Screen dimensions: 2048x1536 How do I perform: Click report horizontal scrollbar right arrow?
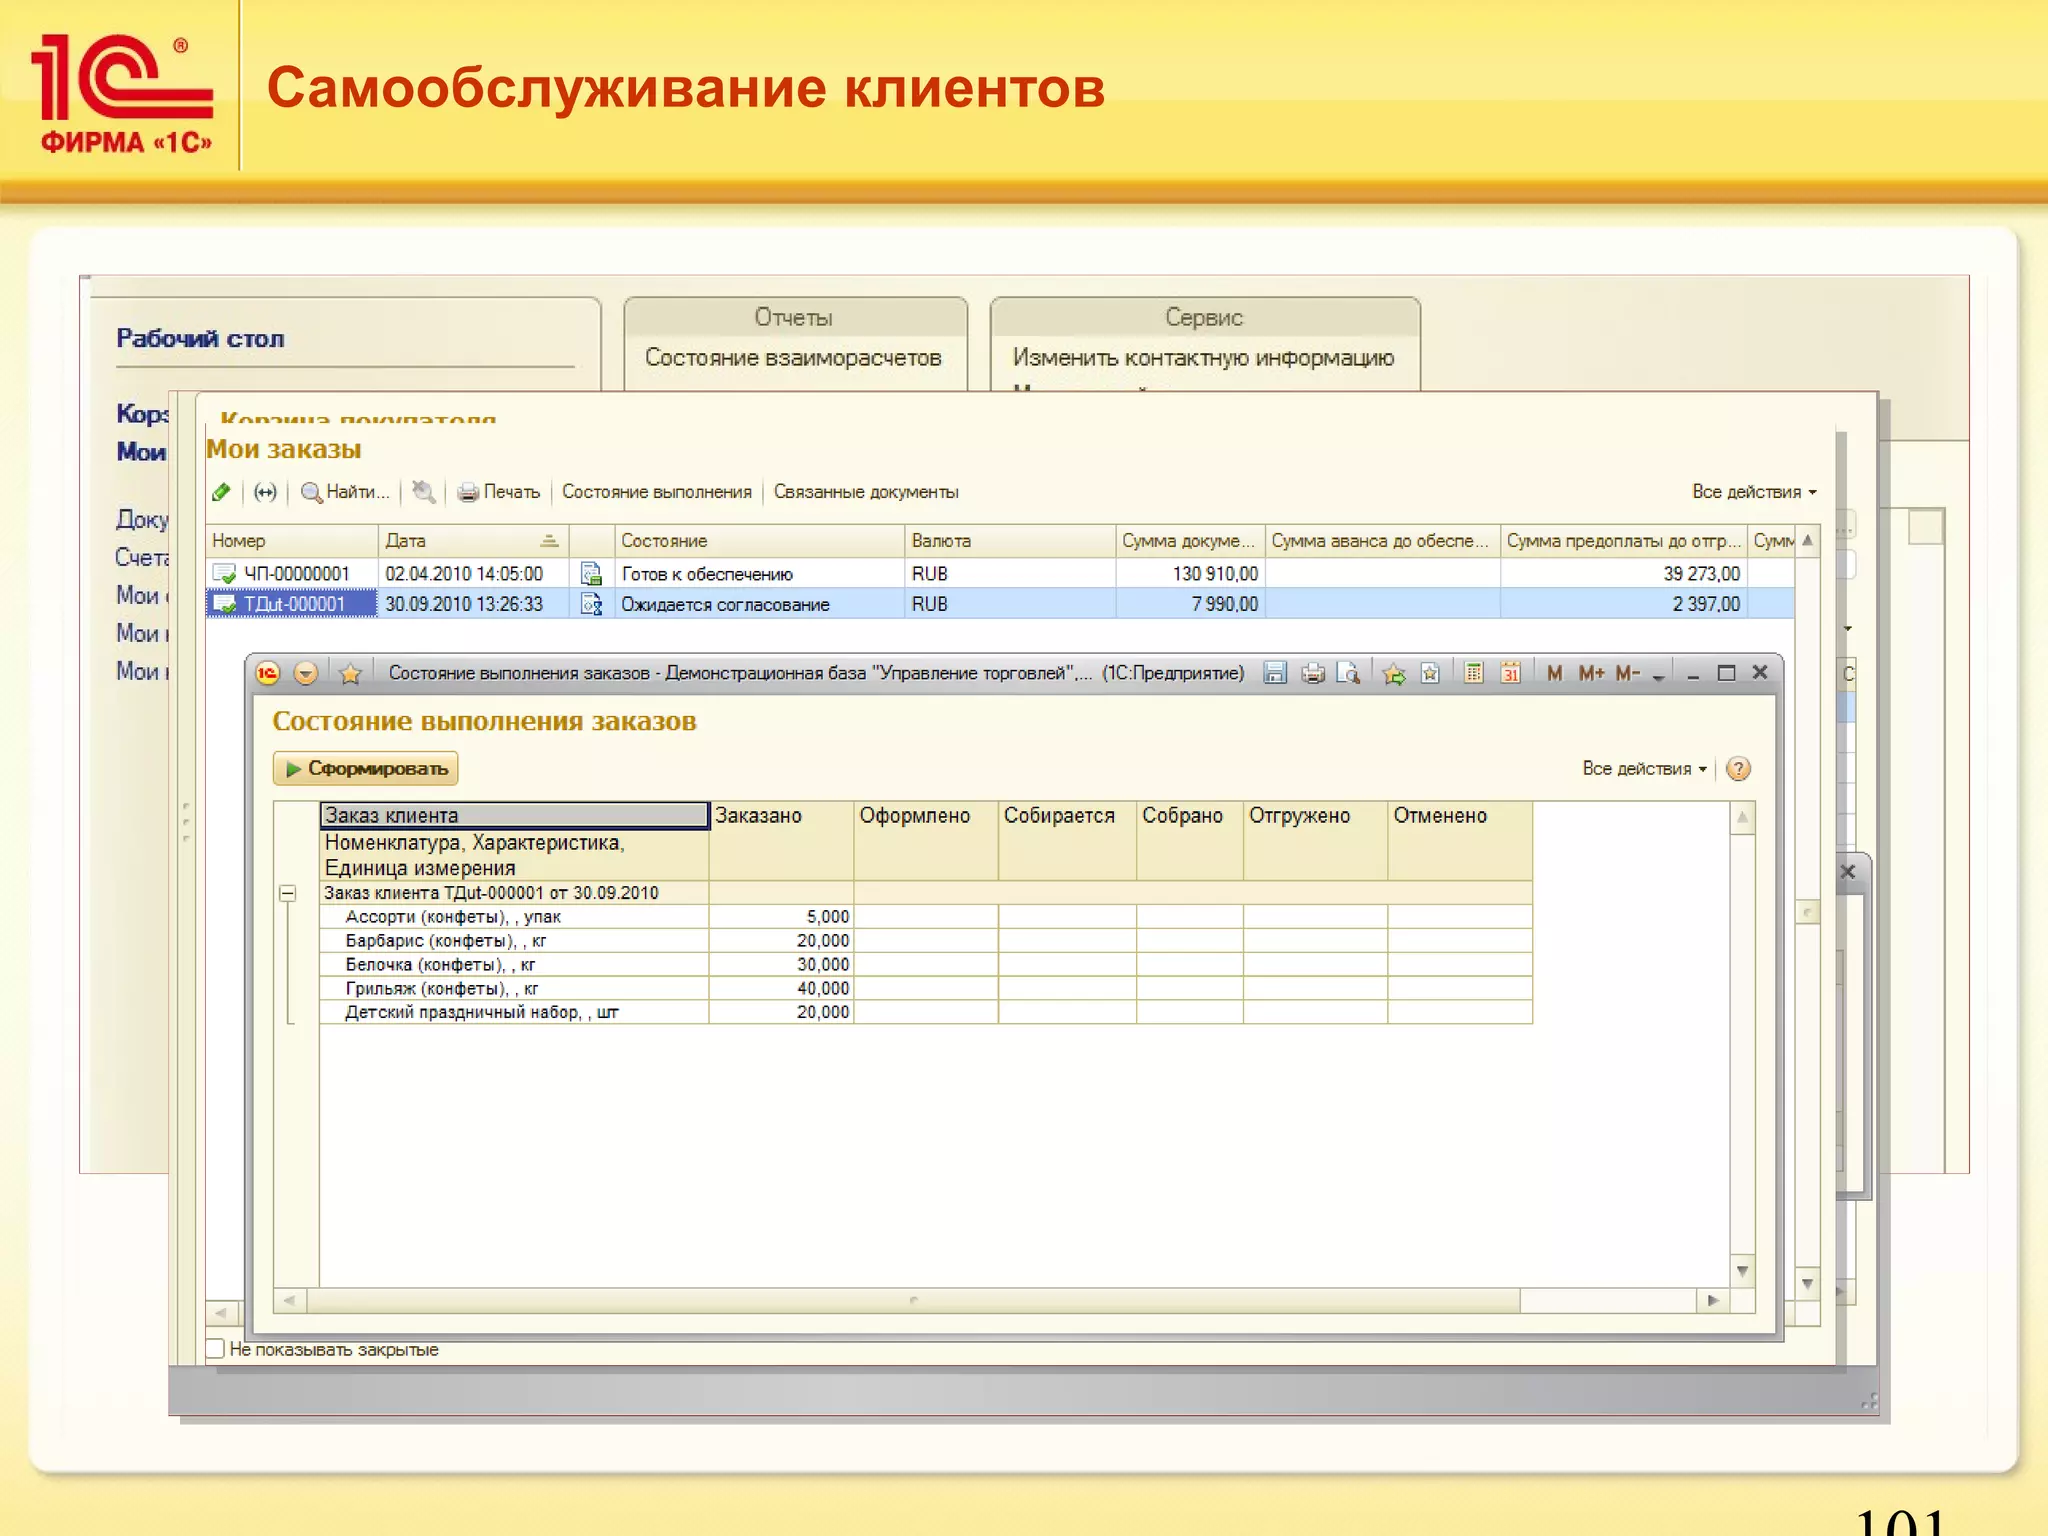[x=1713, y=1300]
